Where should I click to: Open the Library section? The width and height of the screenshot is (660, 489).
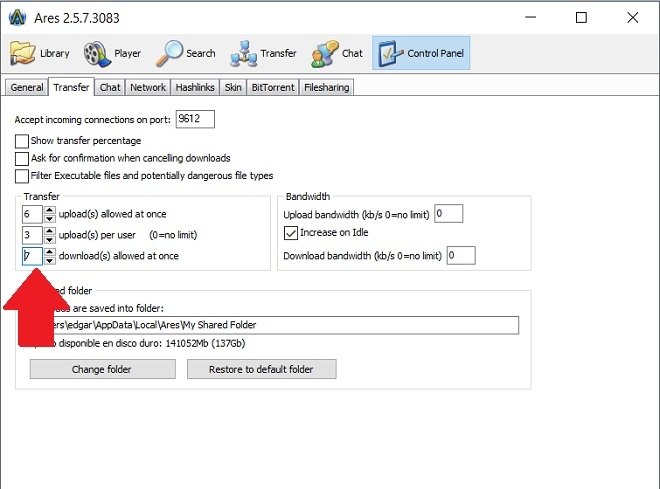coord(40,53)
